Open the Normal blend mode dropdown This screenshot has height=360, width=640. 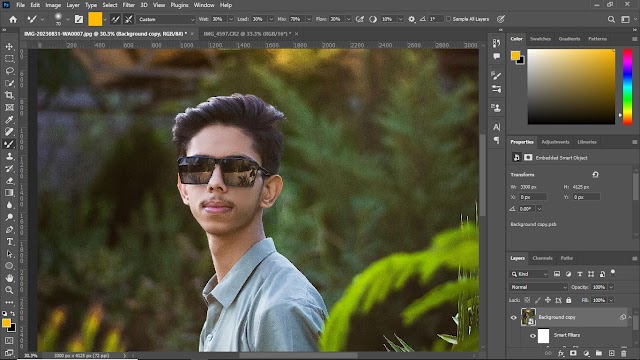point(538,287)
